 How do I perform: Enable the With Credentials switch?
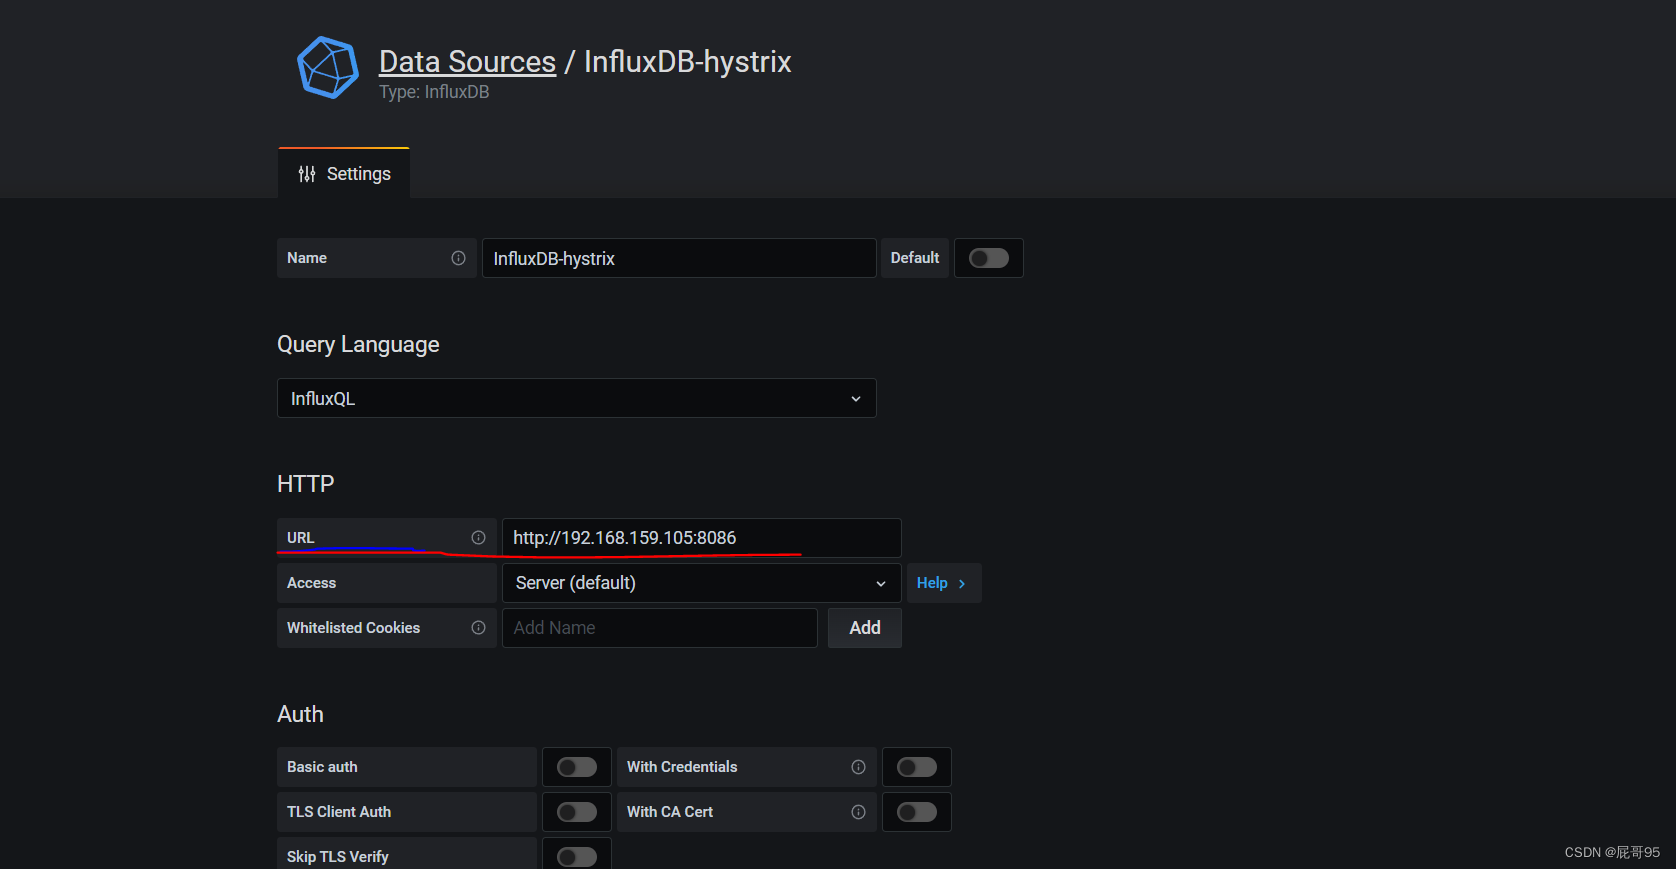coord(917,767)
